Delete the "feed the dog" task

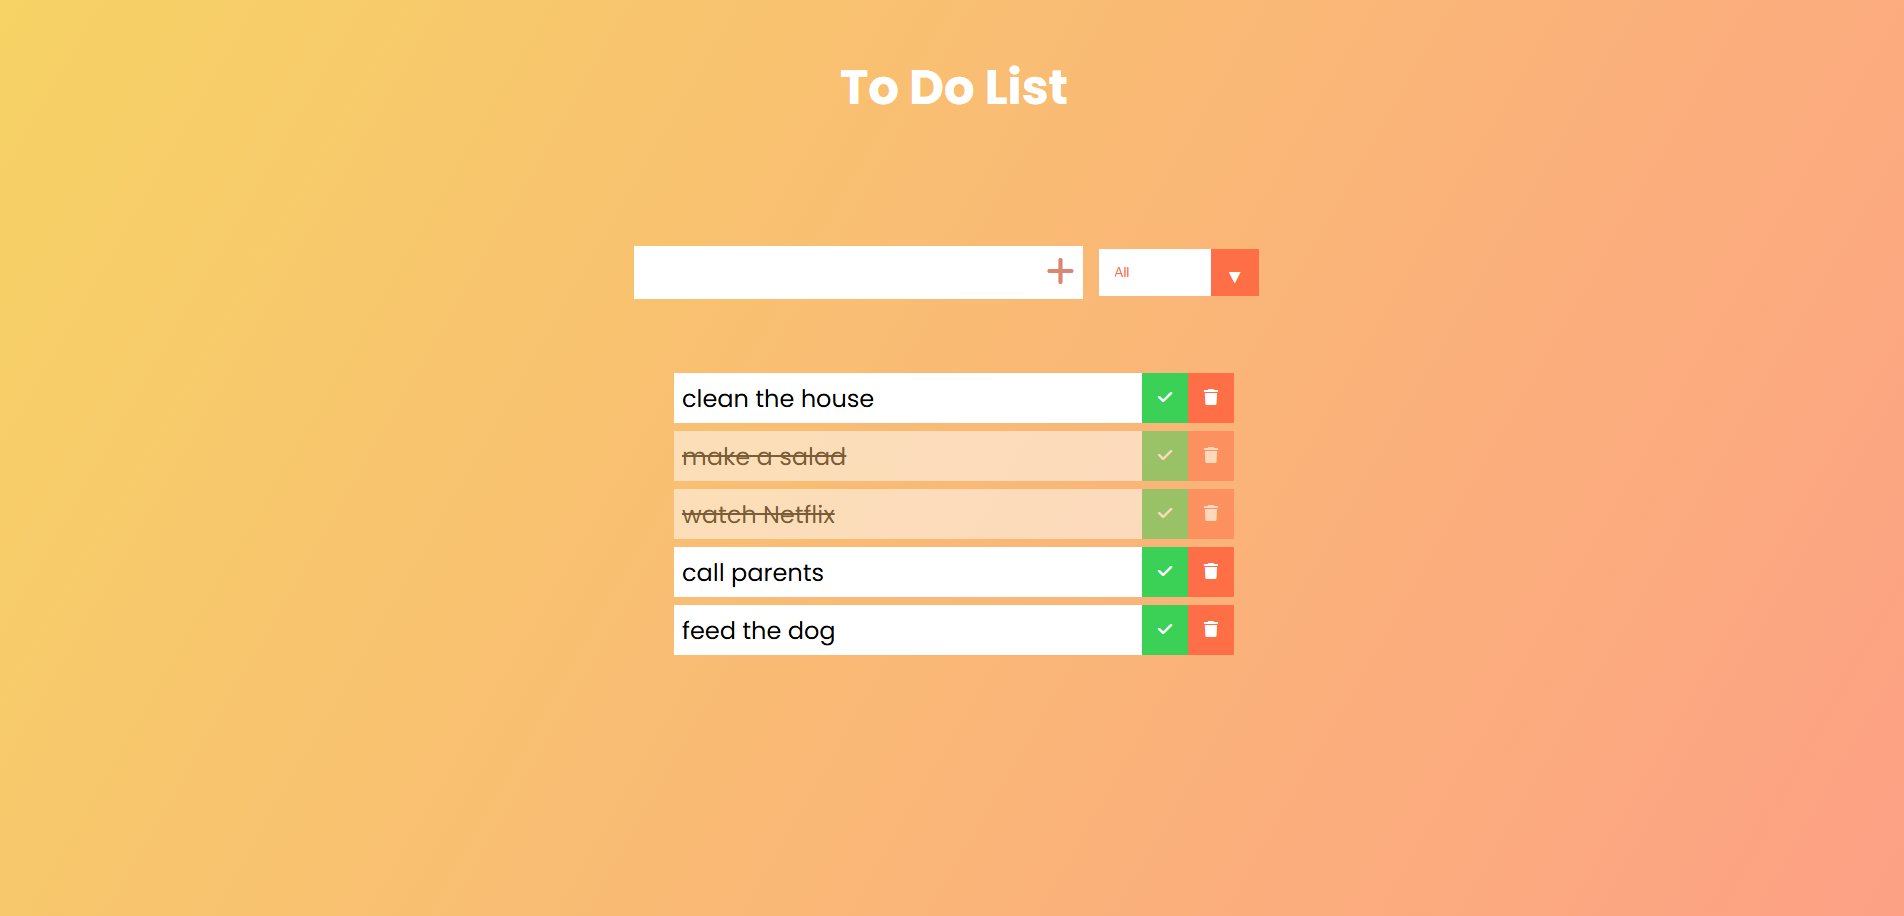(x=1210, y=630)
